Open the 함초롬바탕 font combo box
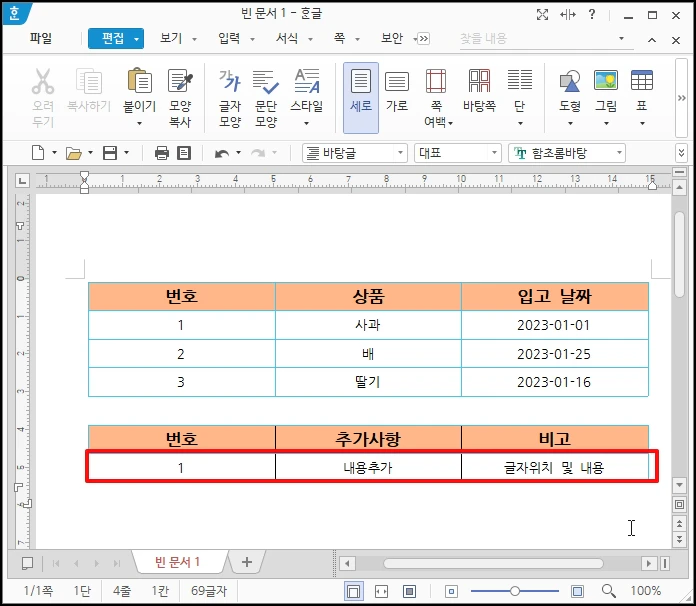 click(x=567, y=153)
